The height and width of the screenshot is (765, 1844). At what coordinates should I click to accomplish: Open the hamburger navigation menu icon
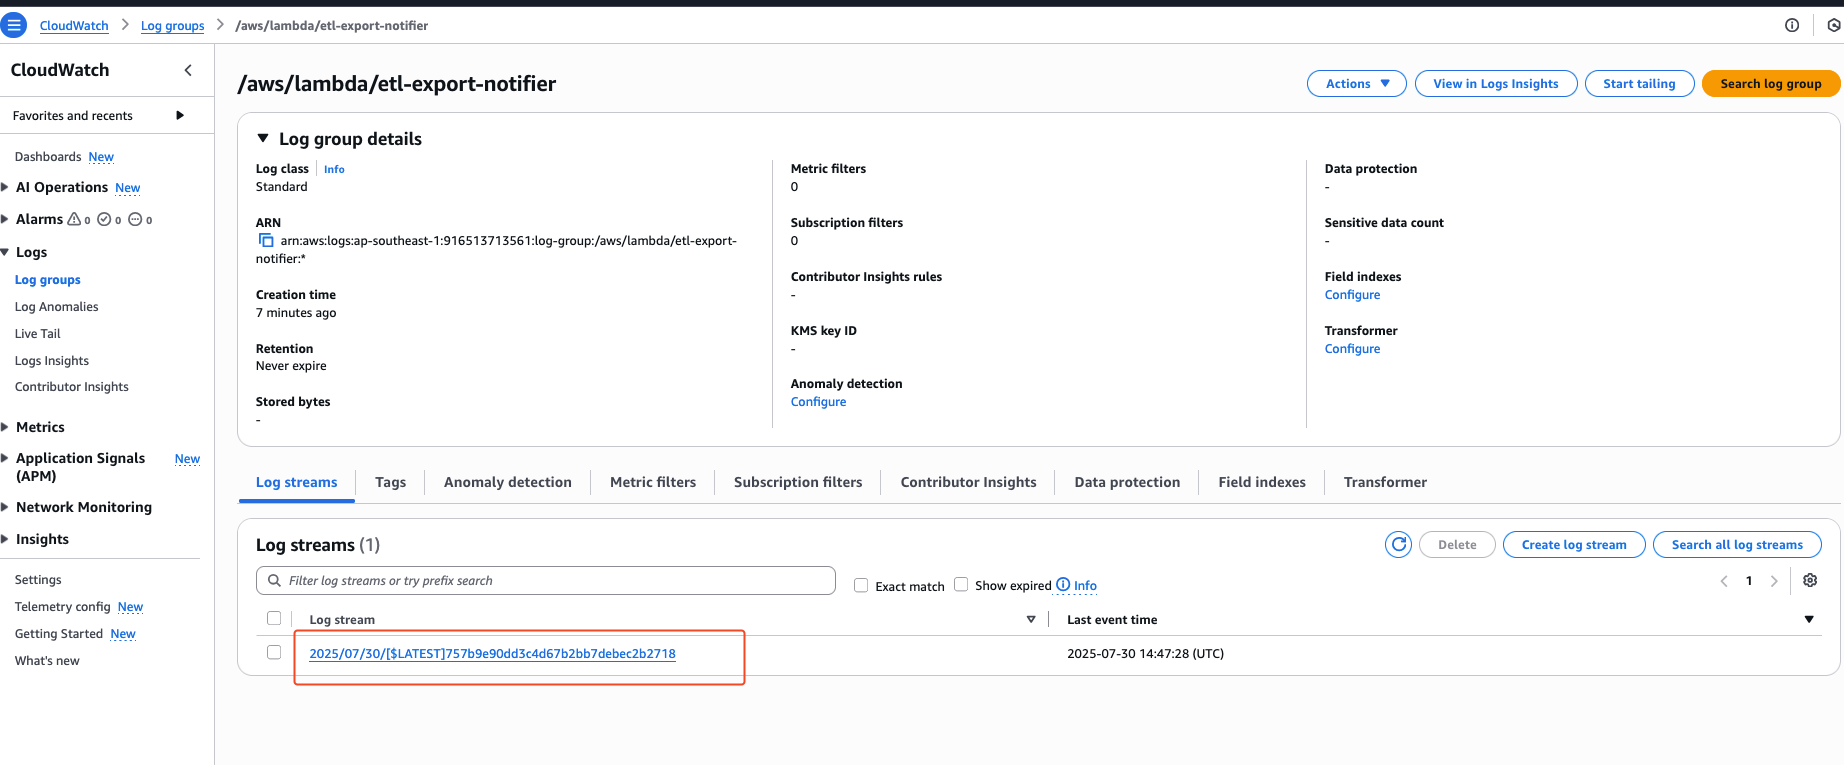point(14,25)
